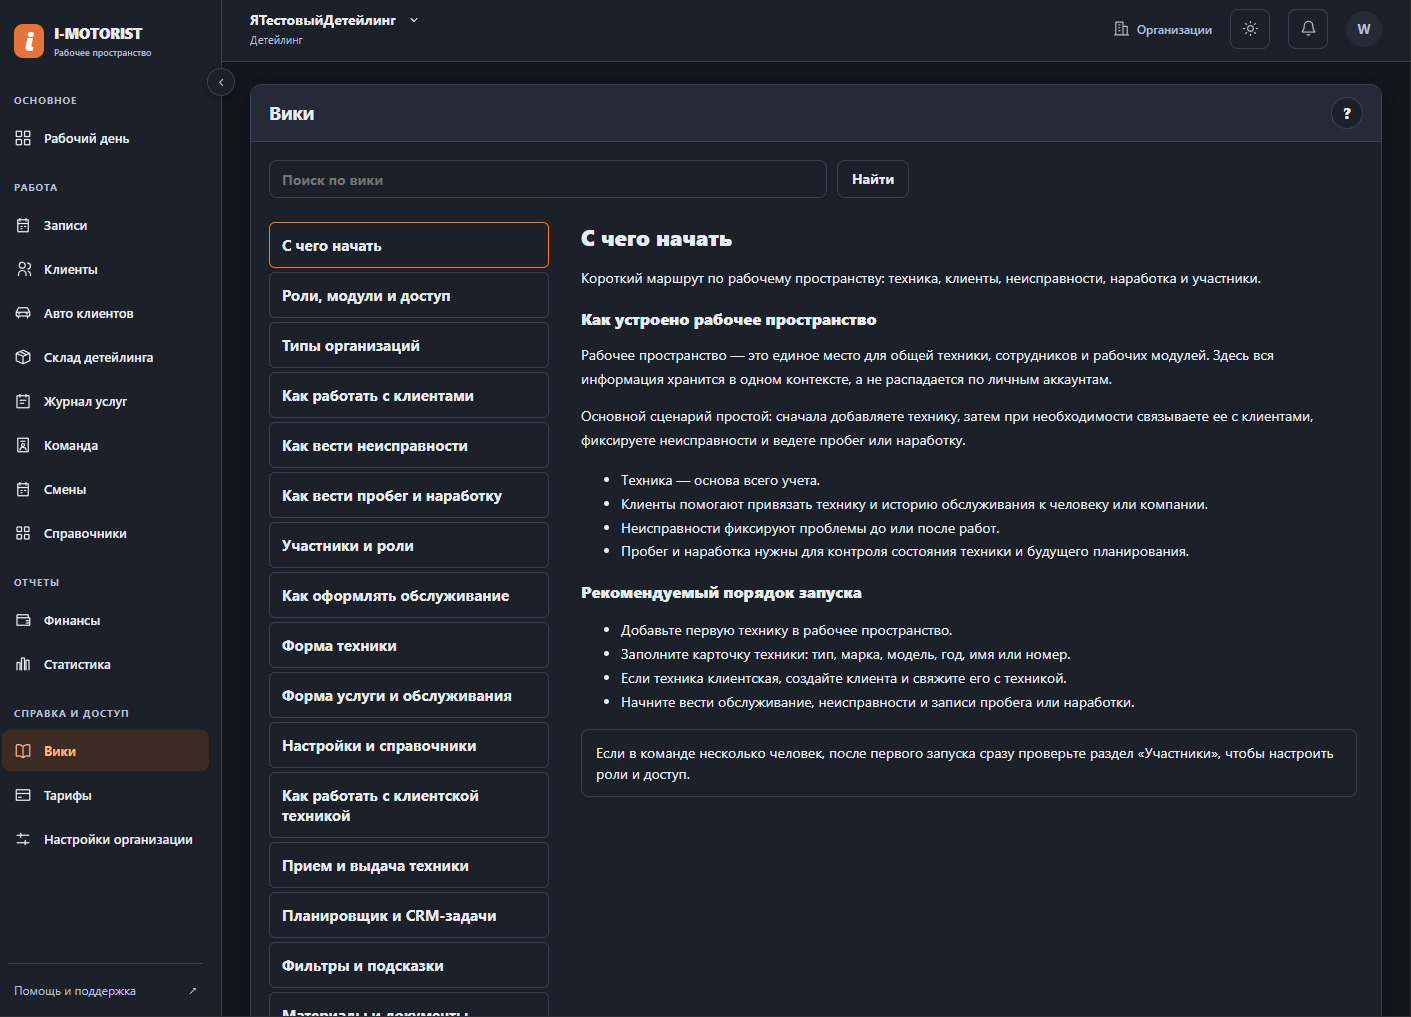
Task: Open topic Настройки и справочники
Action: pos(409,745)
